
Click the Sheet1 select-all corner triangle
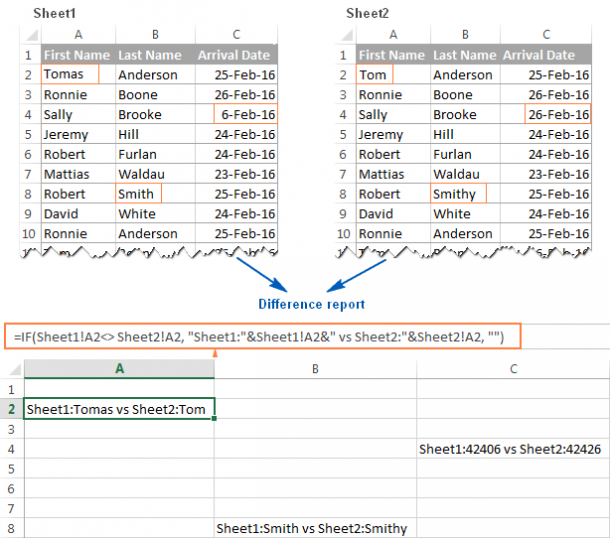pos(30,34)
